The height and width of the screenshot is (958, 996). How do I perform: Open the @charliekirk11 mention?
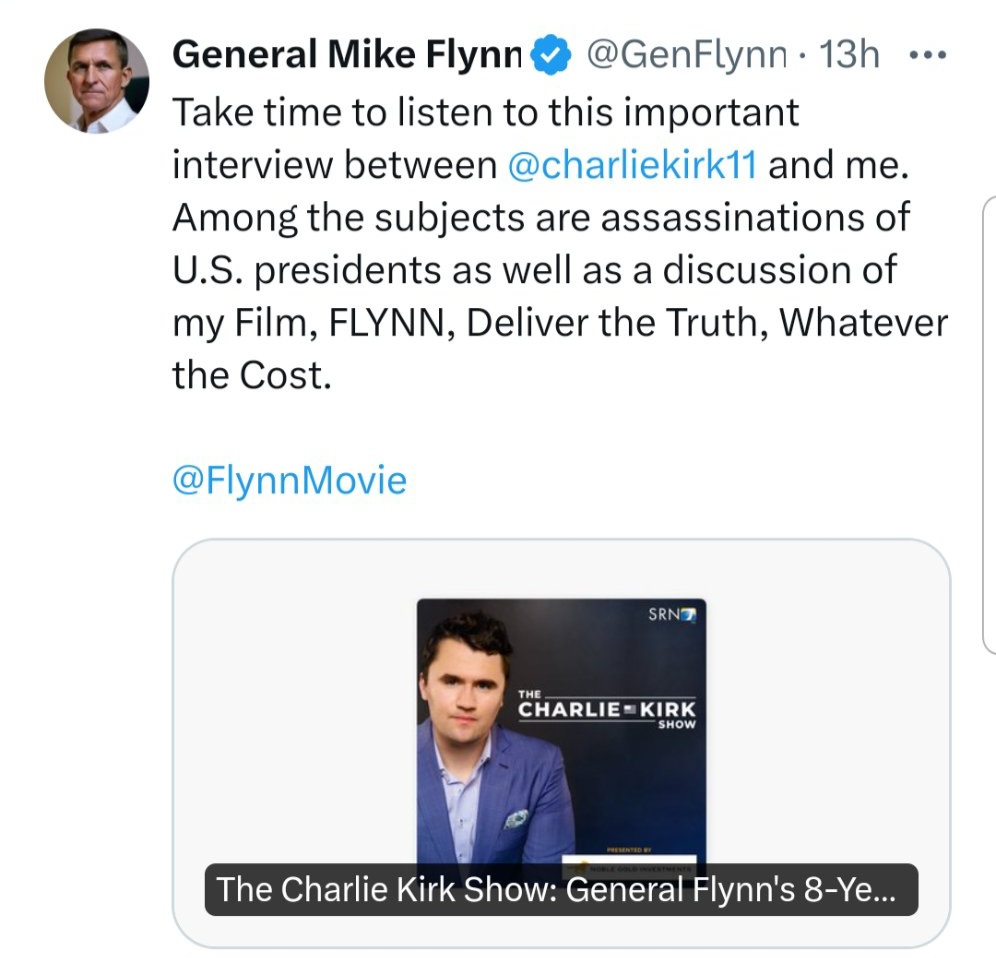click(x=632, y=164)
